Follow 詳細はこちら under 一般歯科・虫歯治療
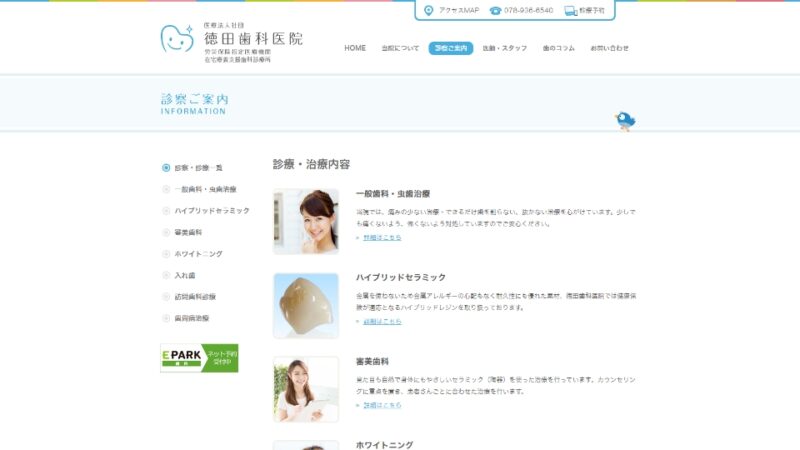The width and height of the screenshot is (800, 450). (382, 238)
